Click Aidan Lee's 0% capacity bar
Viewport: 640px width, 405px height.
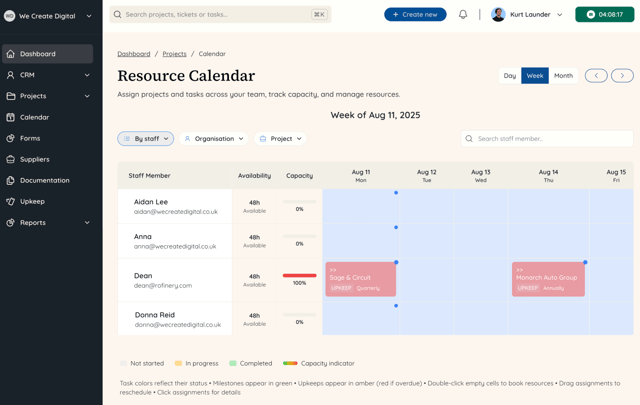click(300, 202)
